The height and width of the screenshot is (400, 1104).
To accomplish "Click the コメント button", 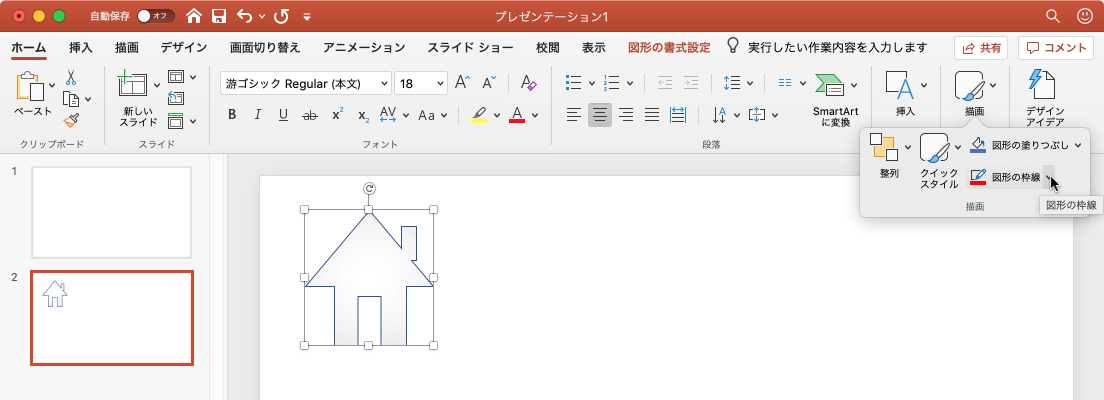I will coord(1055,48).
